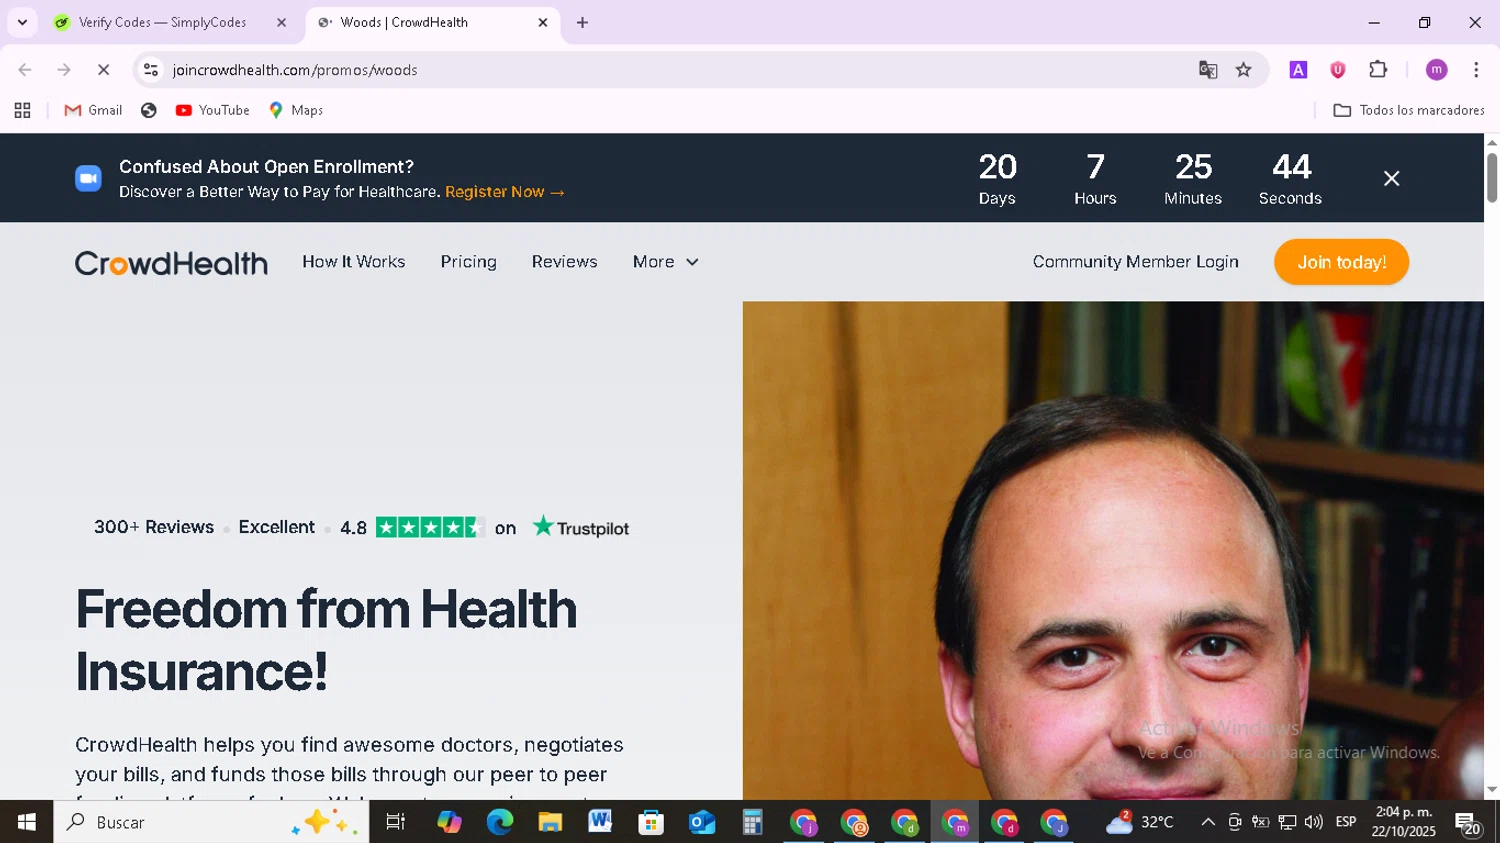Switch to Verify Codes — SimplyCodes tab
The image size is (1500, 843).
point(162,22)
